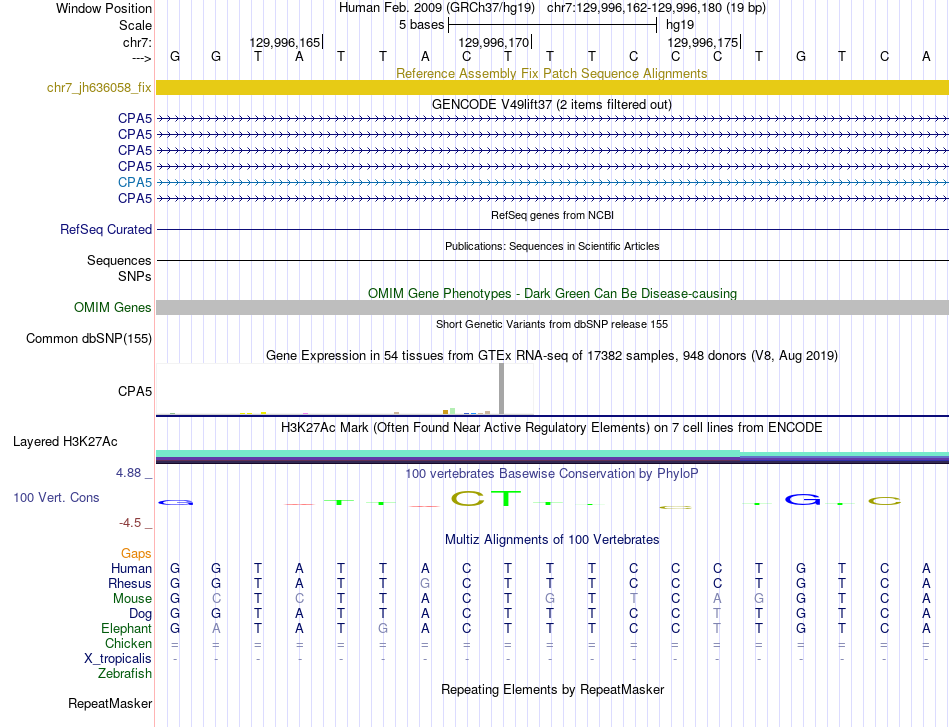Image resolution: width=950 pixels, height=727 pixels.
Task: Select the yellow fix patch alignment bar
Action: click(x=552, y=88)
